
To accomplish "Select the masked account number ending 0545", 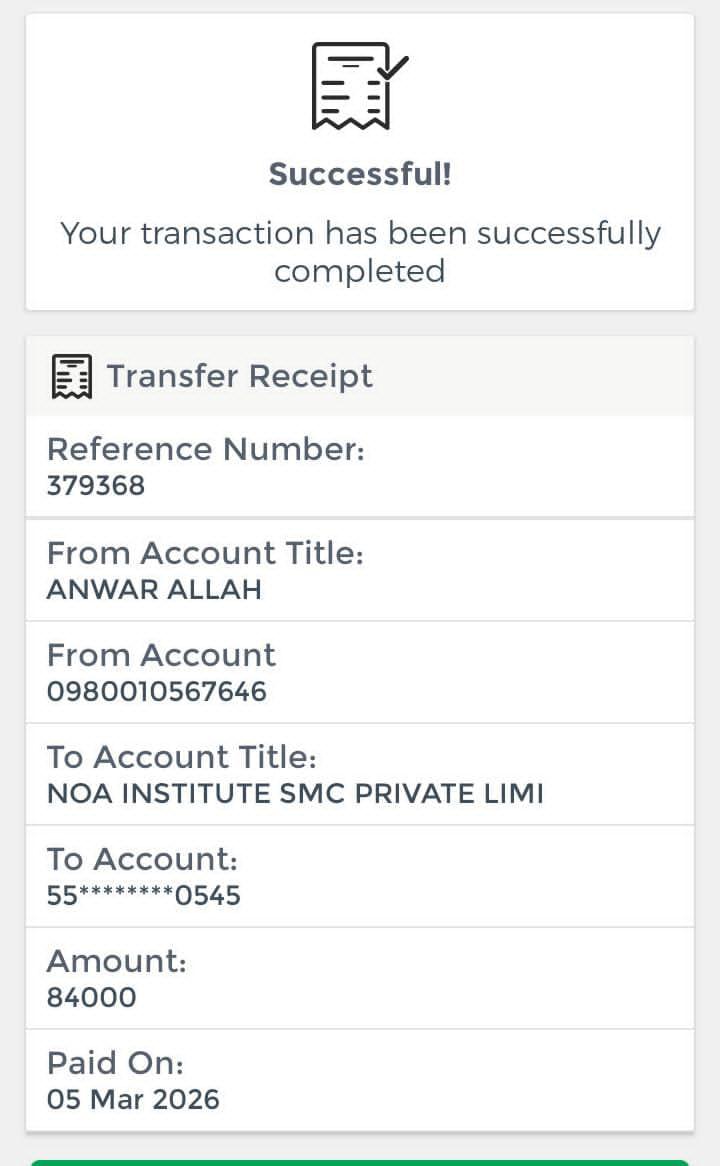I will click(144, 895).
